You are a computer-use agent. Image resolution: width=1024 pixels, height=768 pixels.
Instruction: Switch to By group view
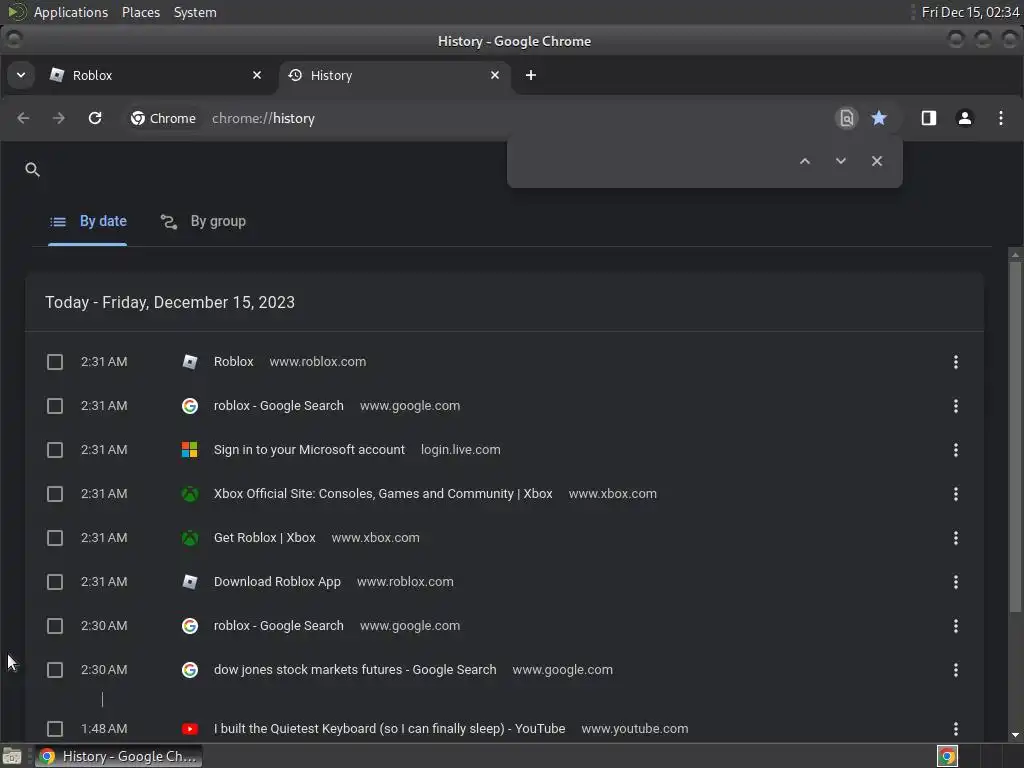(203, 221)
